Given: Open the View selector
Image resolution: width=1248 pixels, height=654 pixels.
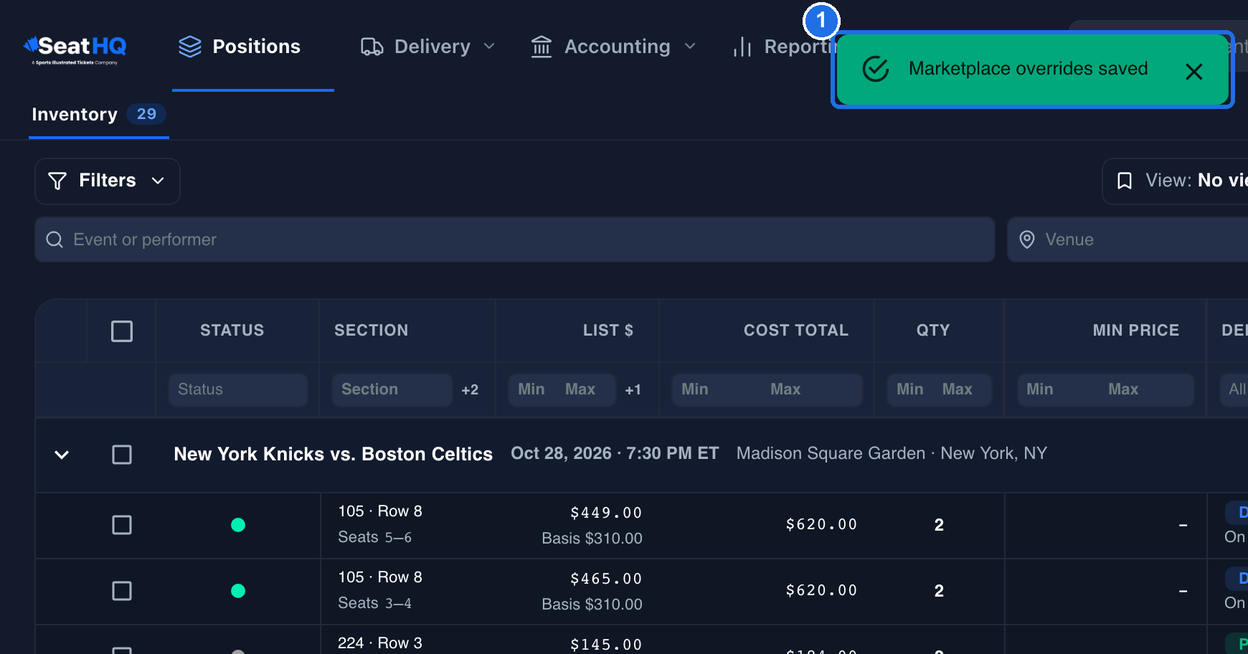Looking at the screenshot, I should pyautogui.click(x=1175, y=181).
